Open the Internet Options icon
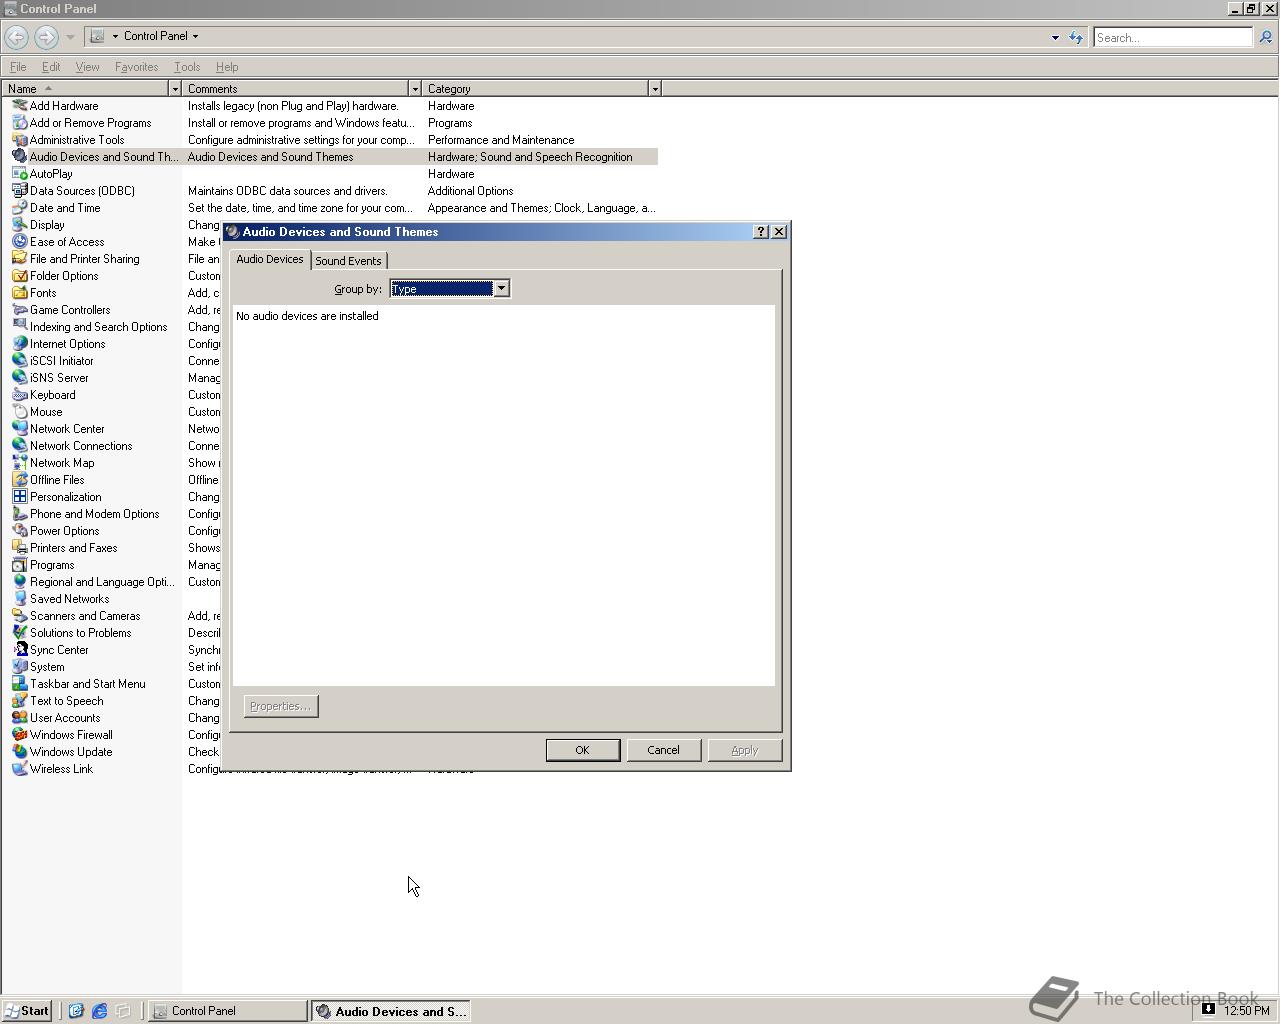 click(x=19, y=344)
